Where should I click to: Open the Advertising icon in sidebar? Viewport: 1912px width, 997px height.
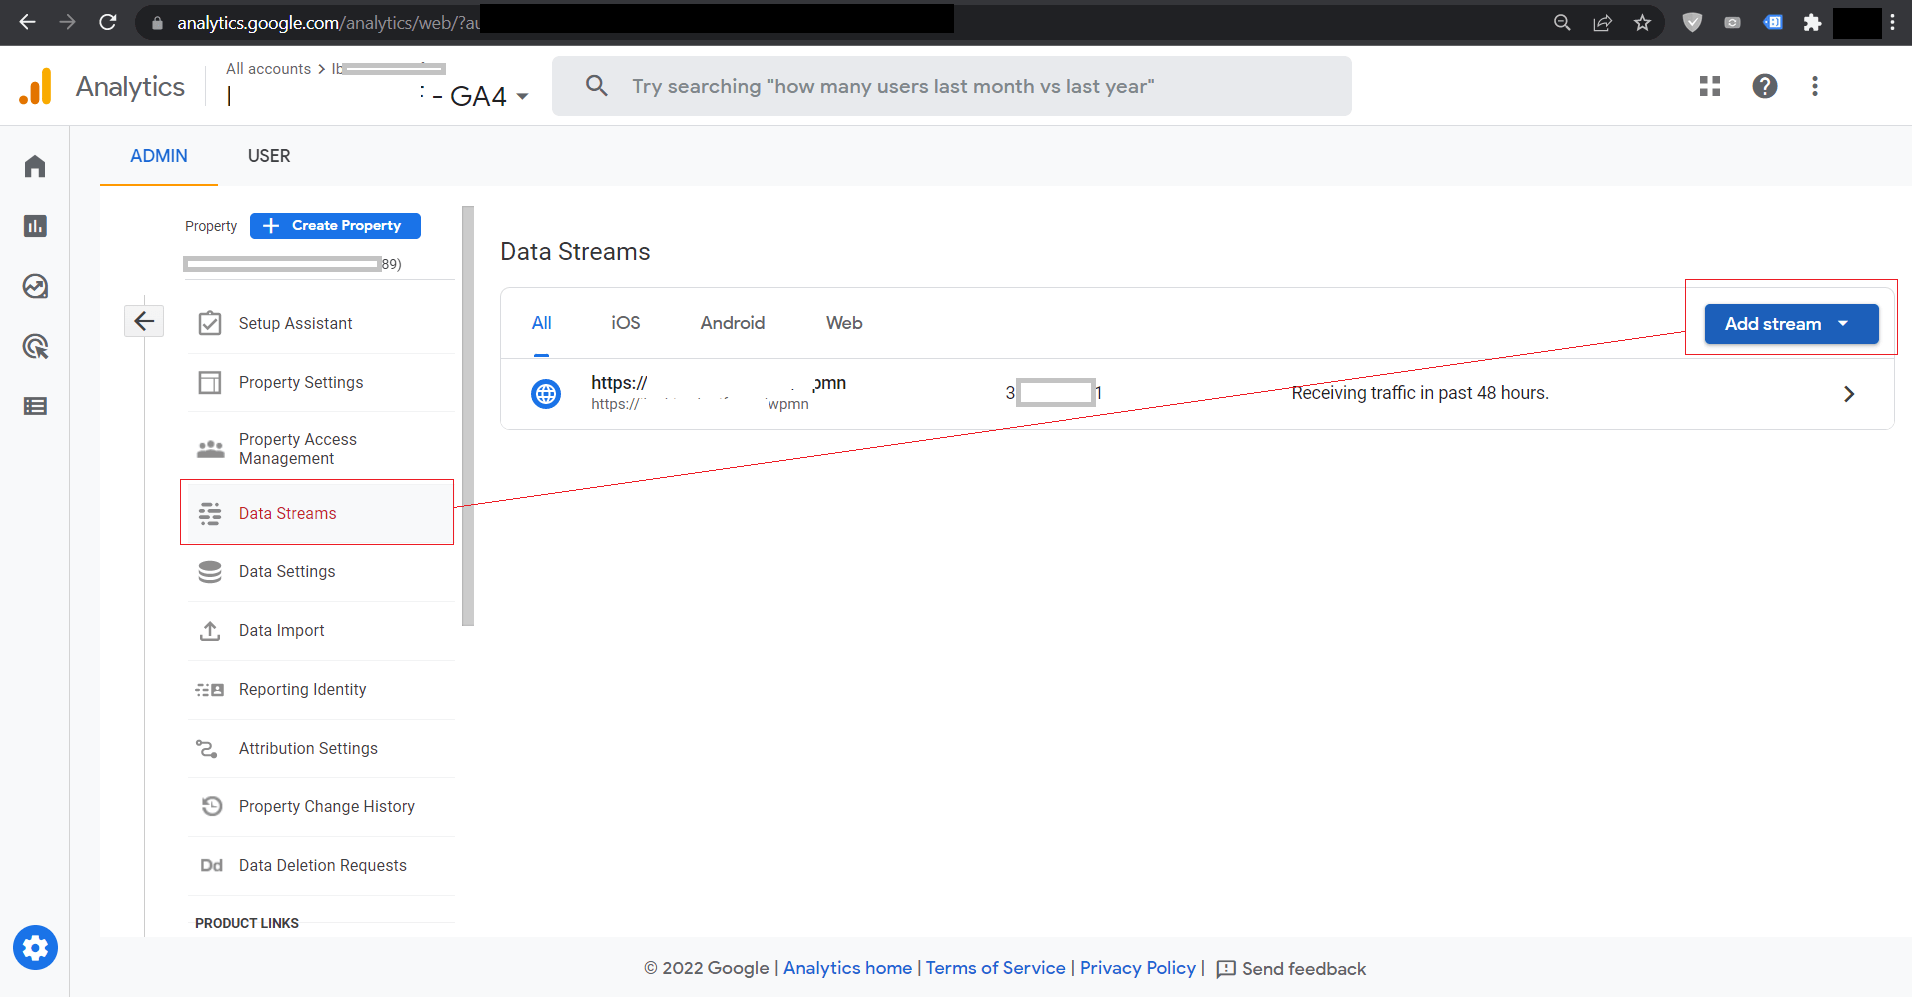click(35, 347)
